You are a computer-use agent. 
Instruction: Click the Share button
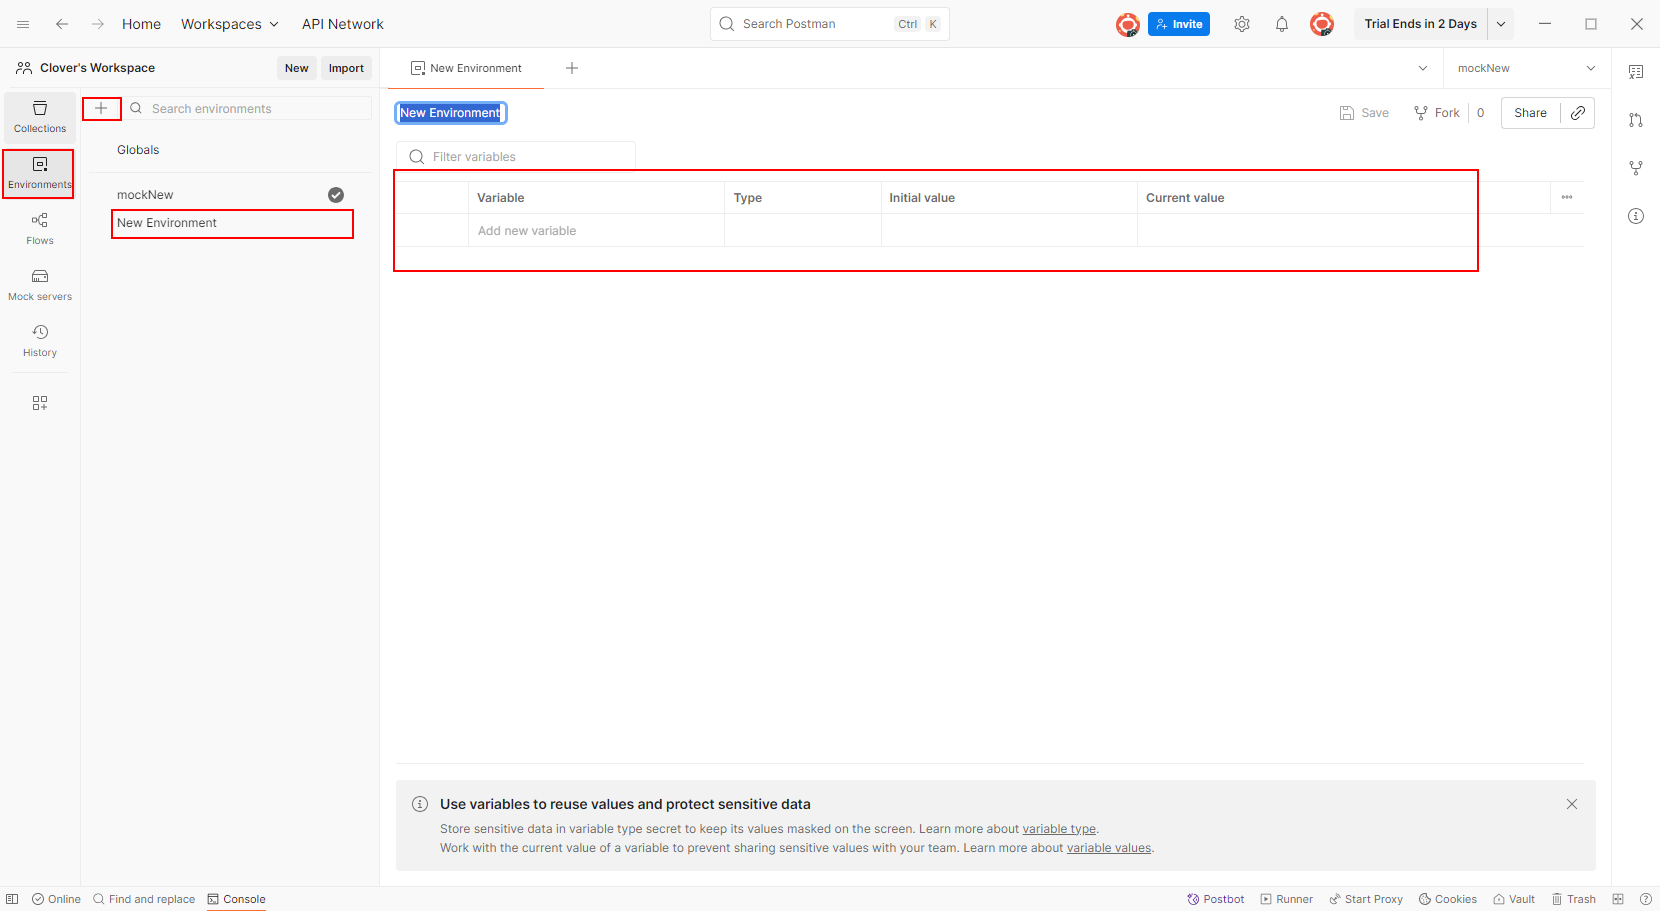[x=1530, y=113]
